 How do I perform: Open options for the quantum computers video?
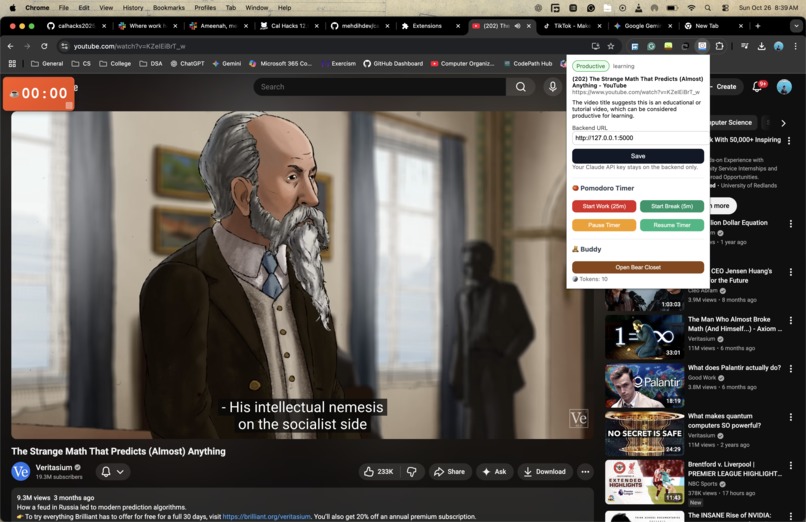(x=791, y=417)
